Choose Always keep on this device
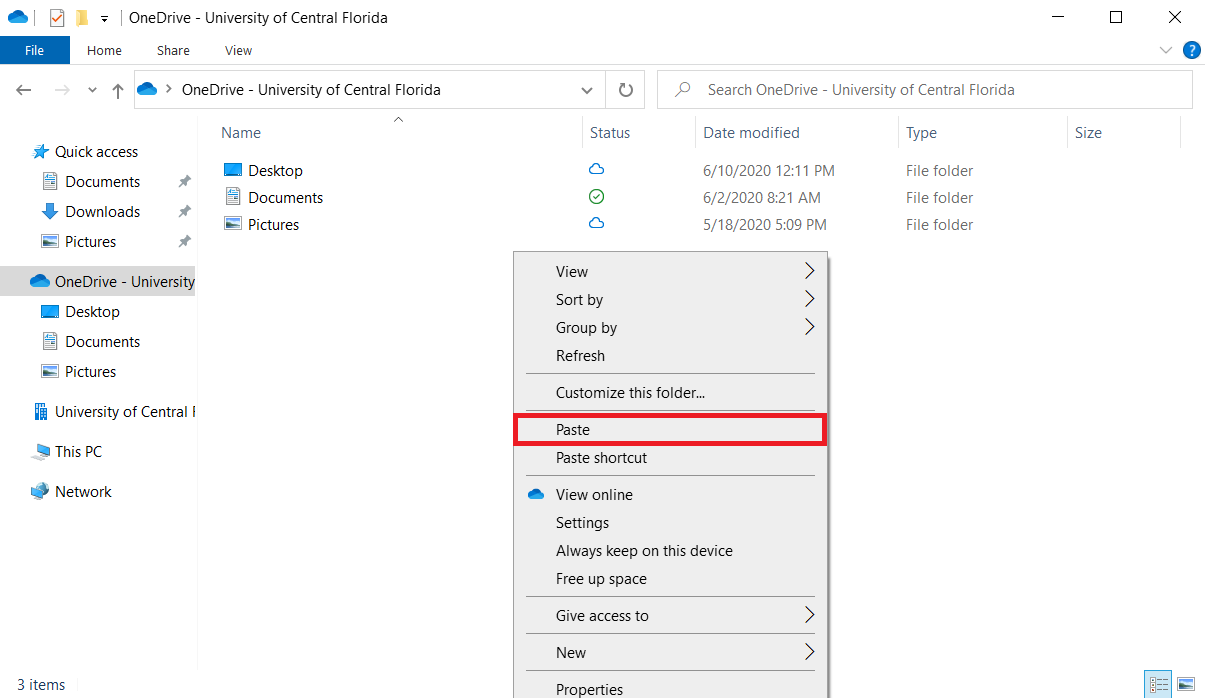Image resolution: width=1206 pixels, height=698 pixels. tap(671, 551)
